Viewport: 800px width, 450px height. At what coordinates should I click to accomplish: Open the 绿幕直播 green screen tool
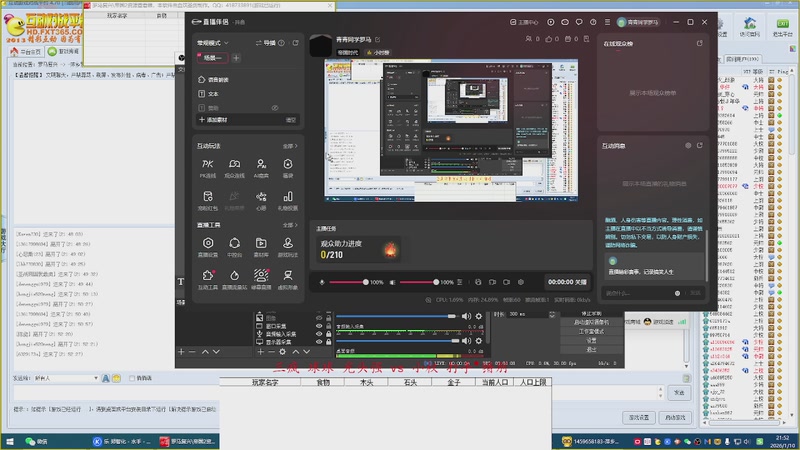click(x=261, y=280)
